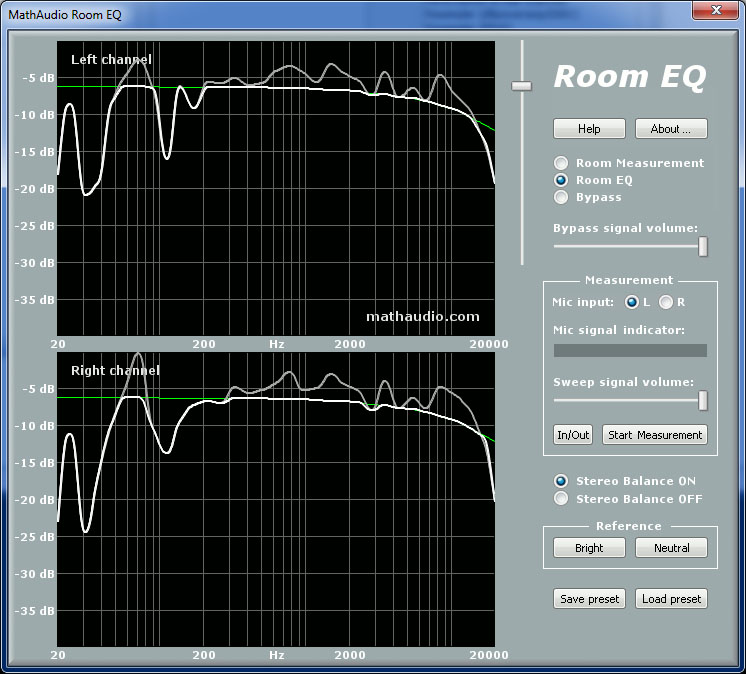
Task: Click the Left channel label
Action: tap(111, 59)
